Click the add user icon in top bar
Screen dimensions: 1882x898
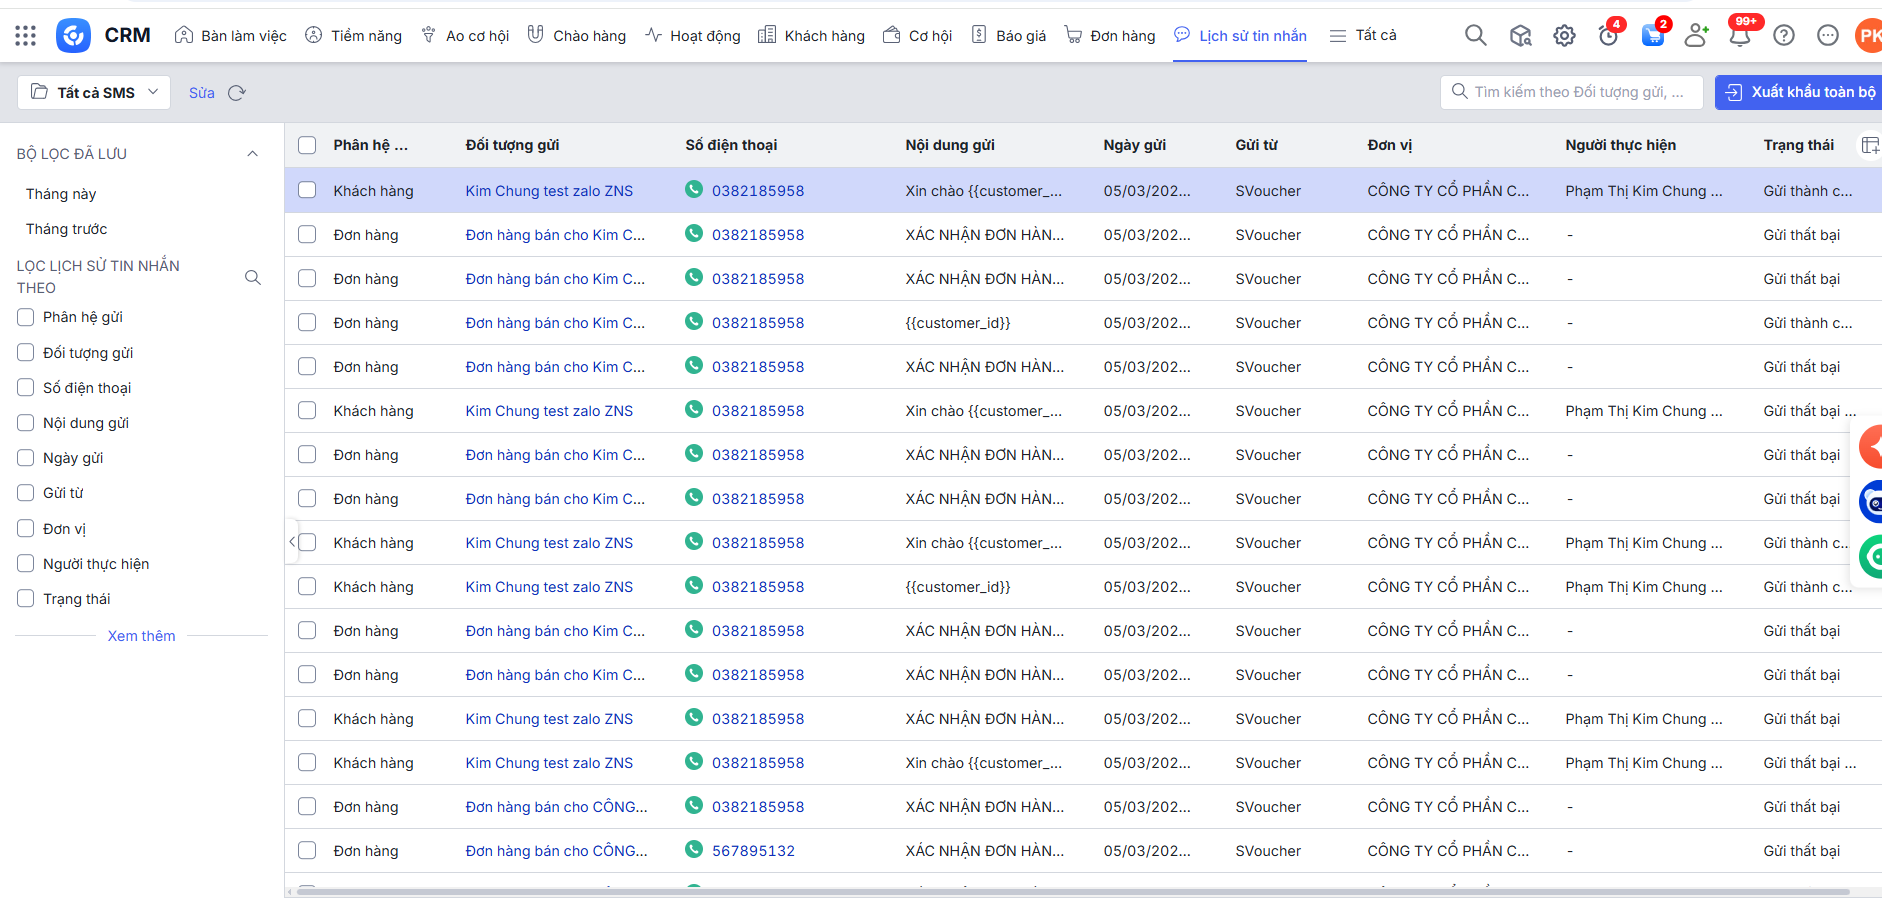[1695, 36]
